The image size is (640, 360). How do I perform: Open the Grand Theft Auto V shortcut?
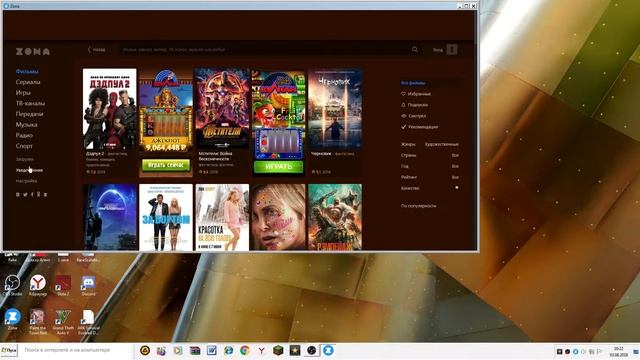coord(63,322)
